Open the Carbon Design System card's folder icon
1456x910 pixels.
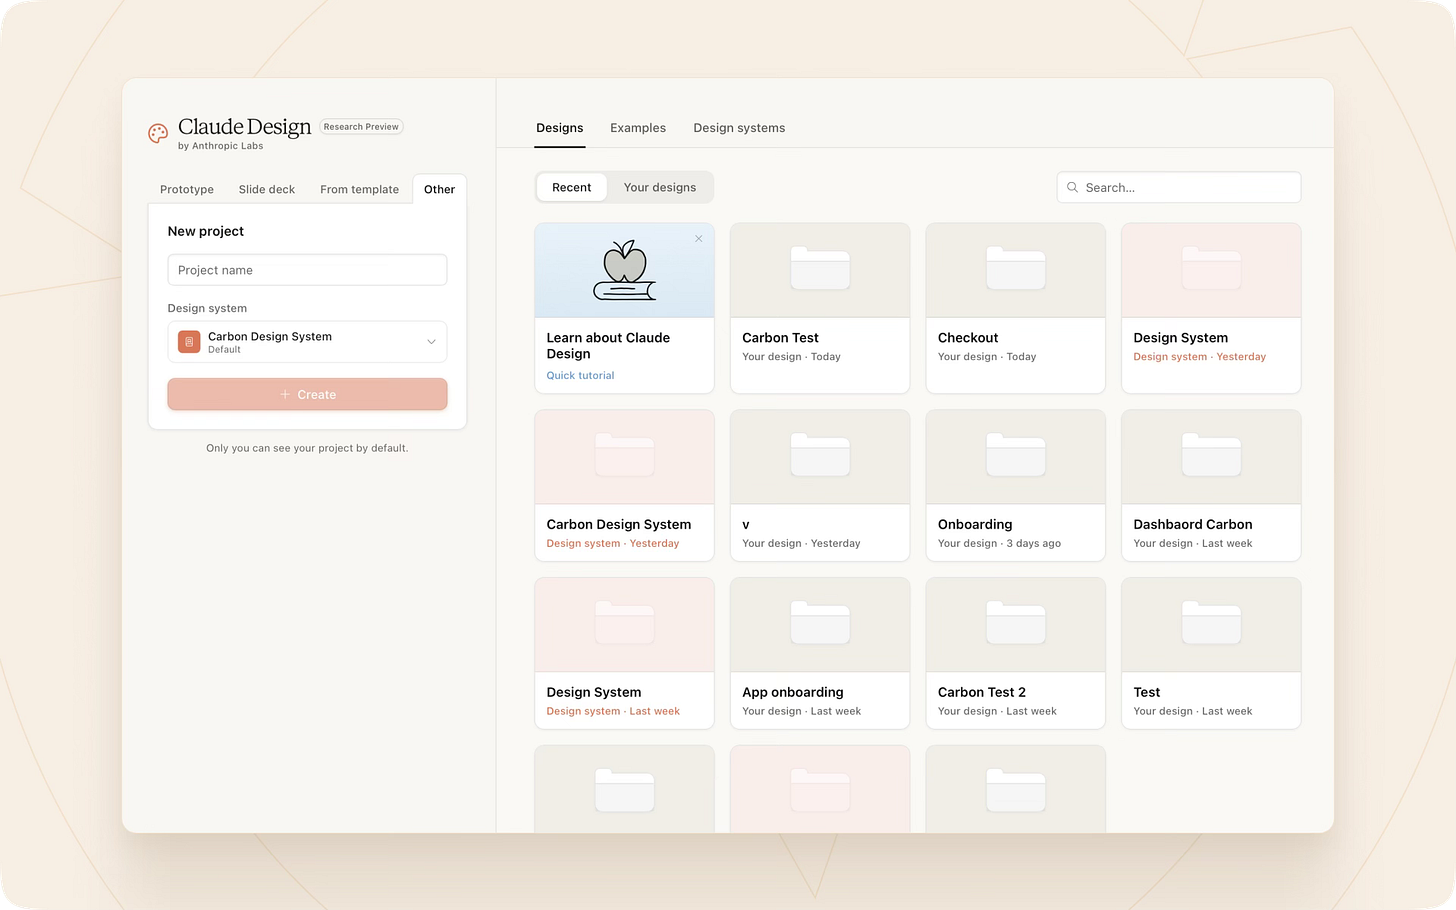click(x=625, y=455)
